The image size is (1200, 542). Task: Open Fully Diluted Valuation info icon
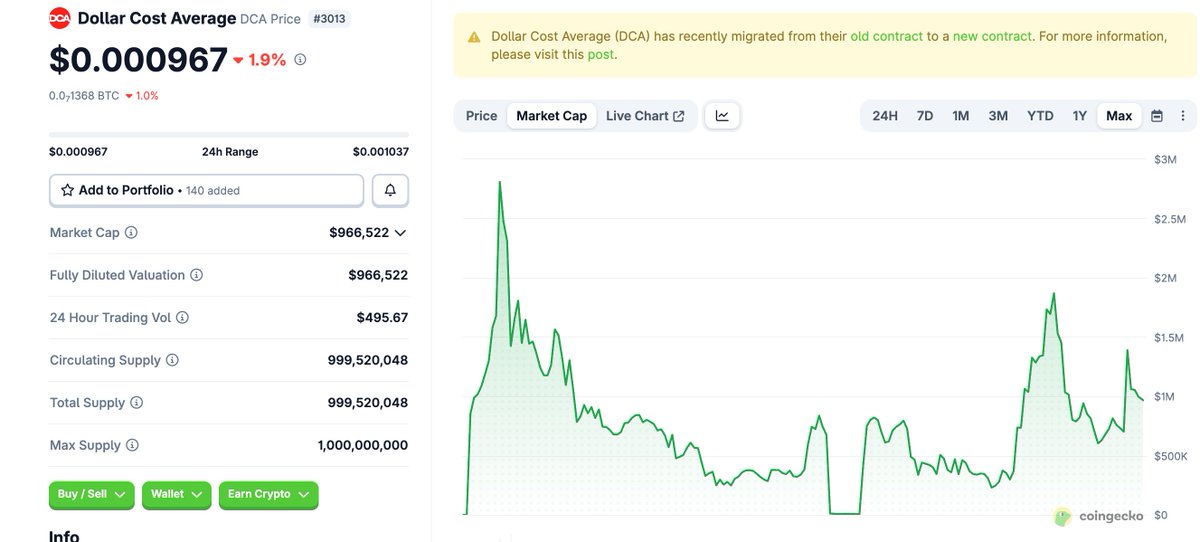click(x=196, y=275)
